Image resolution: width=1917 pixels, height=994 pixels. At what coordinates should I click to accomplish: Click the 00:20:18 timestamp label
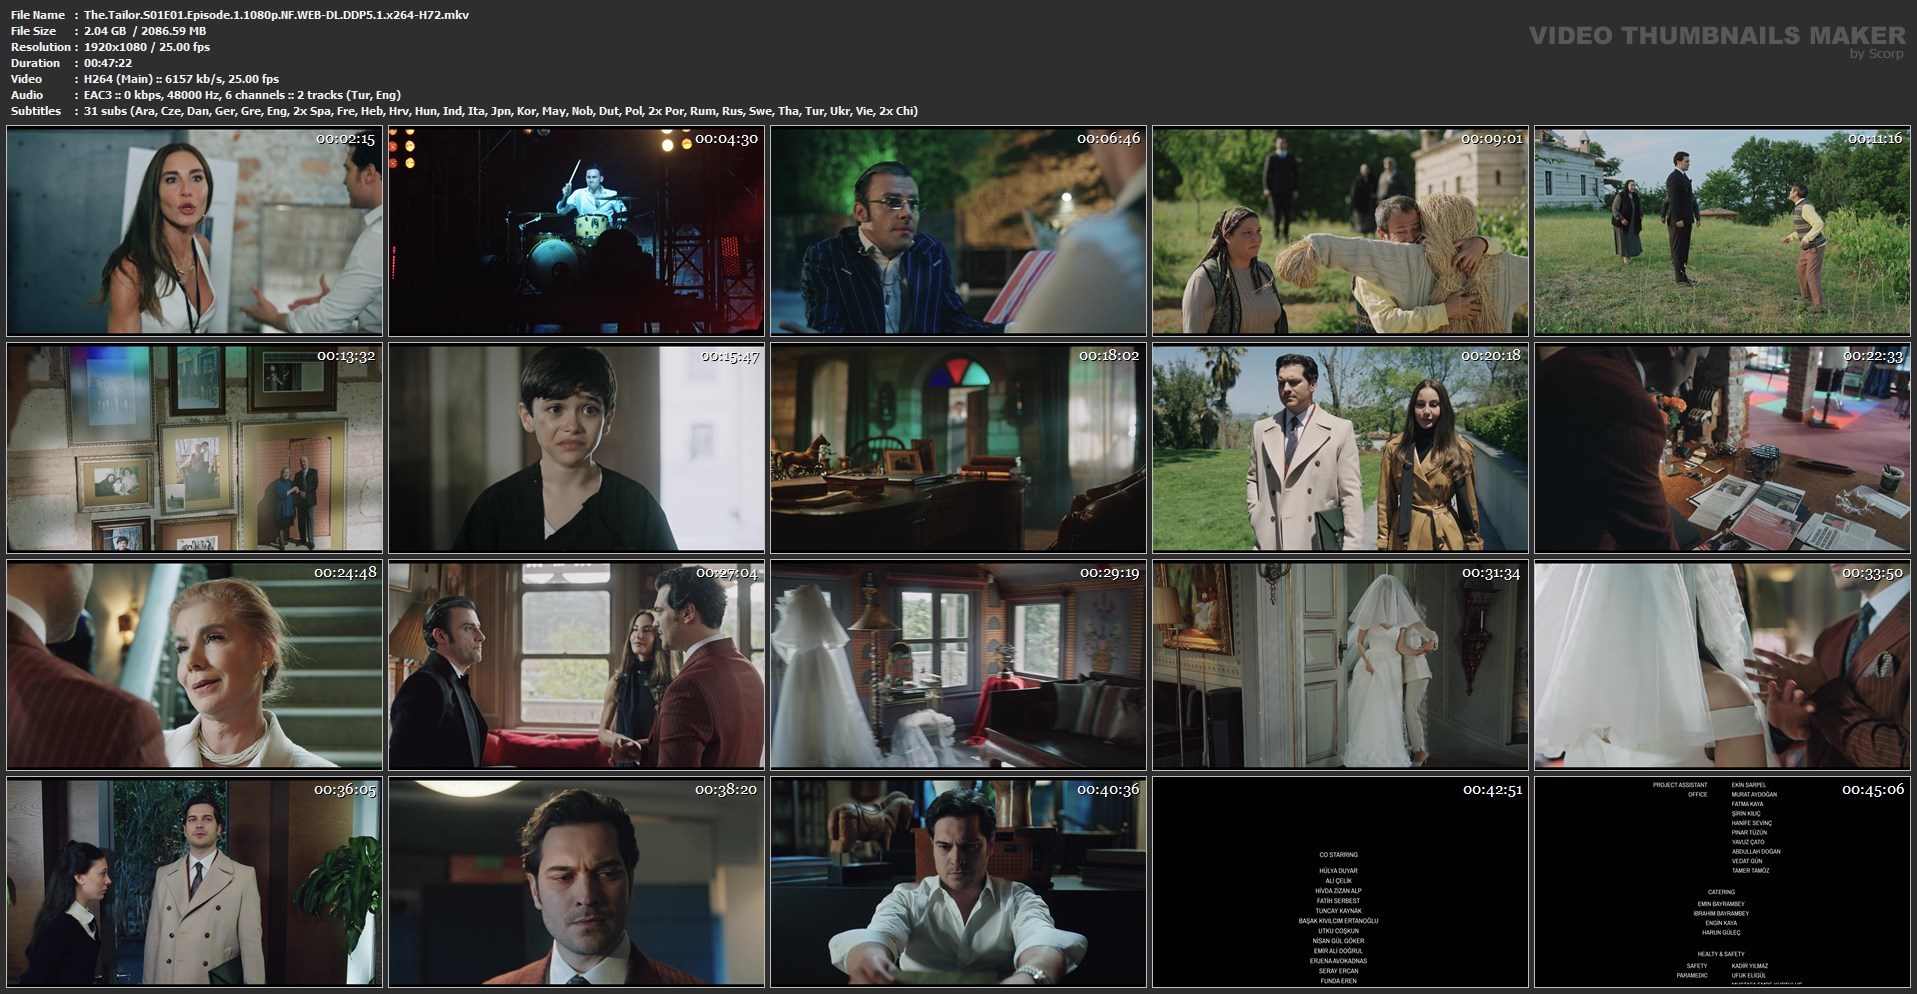[1491, 356]
